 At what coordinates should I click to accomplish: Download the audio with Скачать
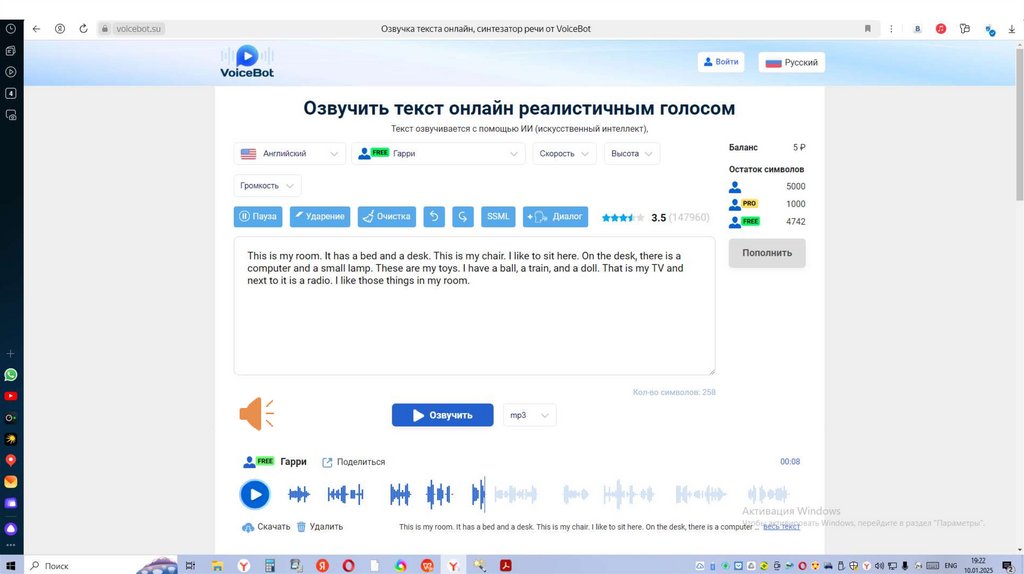point(266,527)
